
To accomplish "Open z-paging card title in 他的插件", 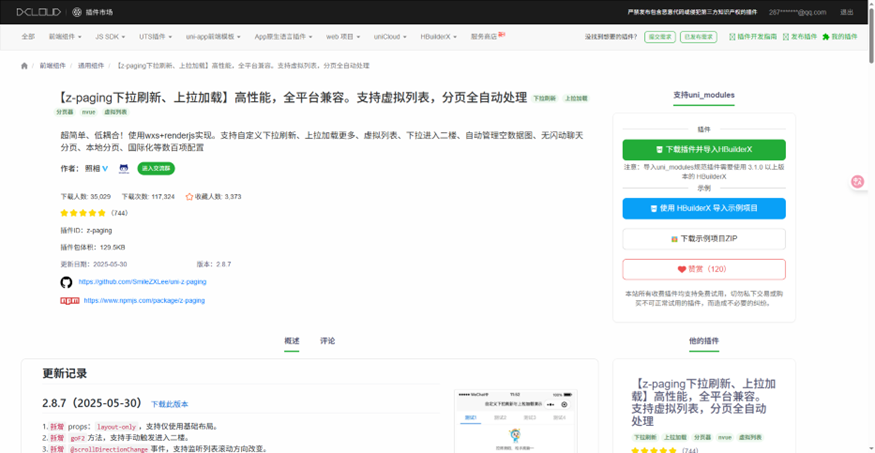I will [x=705, y=402].
